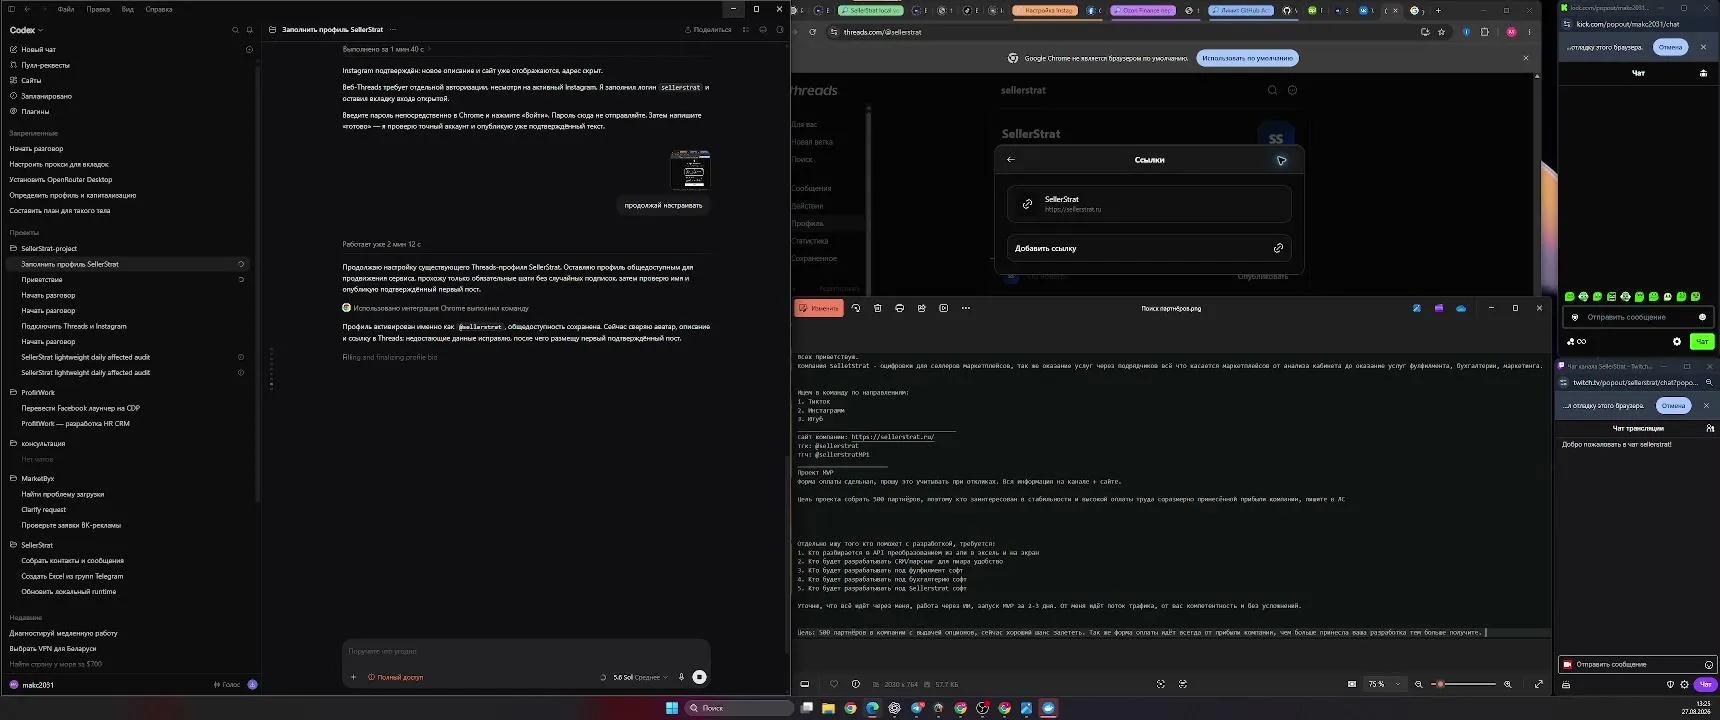Click the Изменить button in the Photos viewer
The height and width of the screenshot is (720, 1720).
coord(819,308)
